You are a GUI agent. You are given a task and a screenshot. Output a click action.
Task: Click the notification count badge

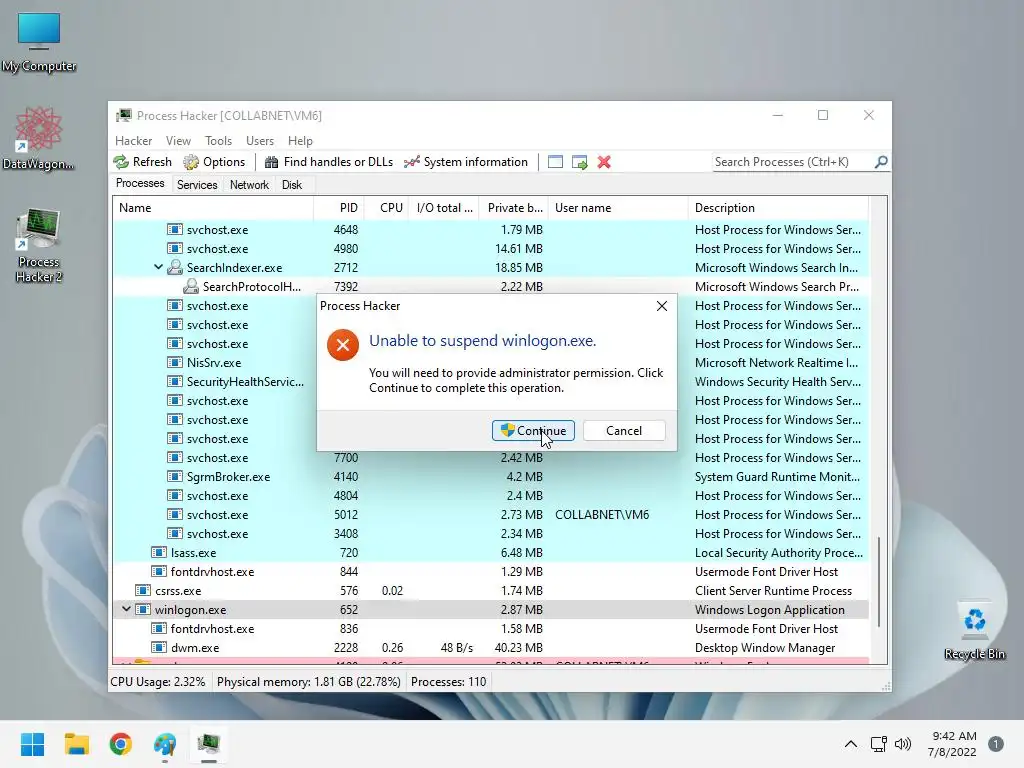[x=996, y=744]
